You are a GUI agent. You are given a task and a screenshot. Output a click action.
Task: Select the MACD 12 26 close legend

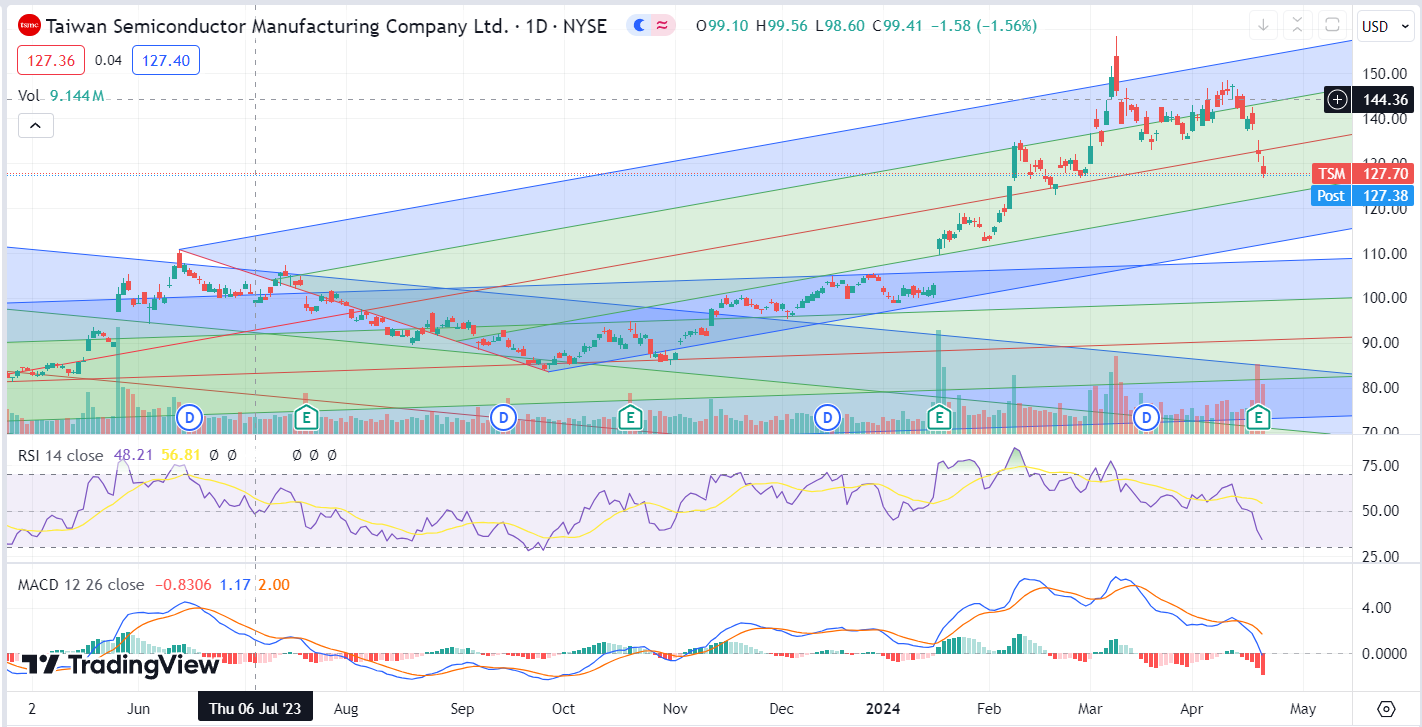(81, 585)
